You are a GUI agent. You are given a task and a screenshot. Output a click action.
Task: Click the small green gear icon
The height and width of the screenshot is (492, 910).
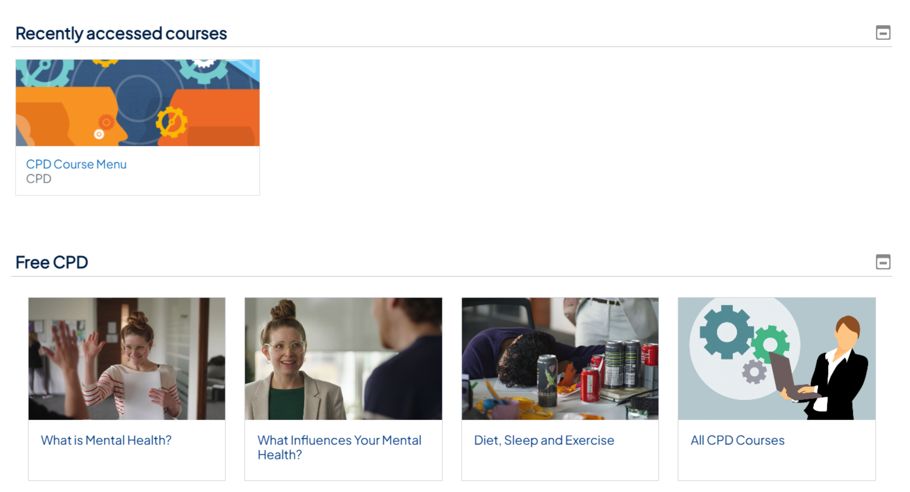coord(770,344)
